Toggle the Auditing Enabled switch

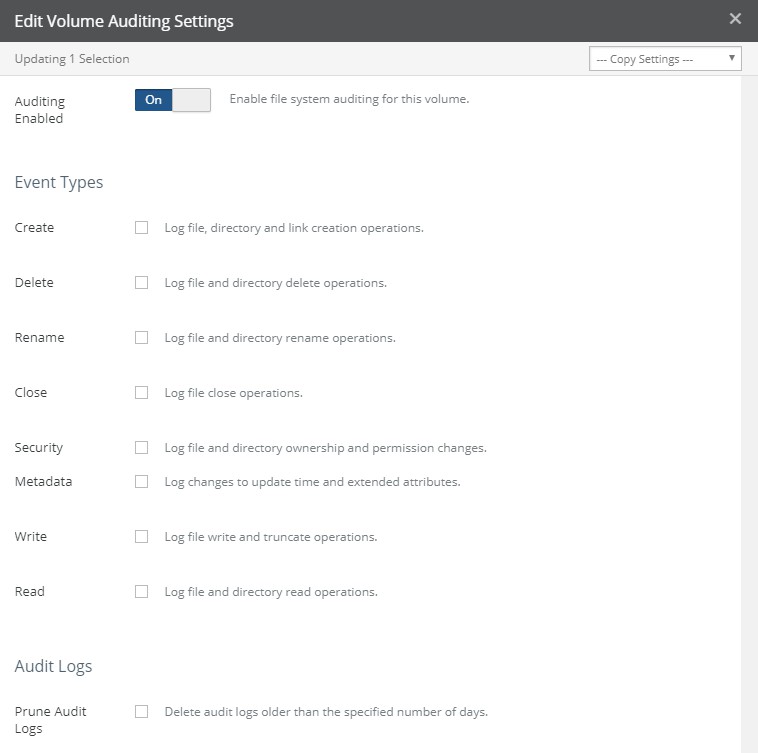point(173,100)
